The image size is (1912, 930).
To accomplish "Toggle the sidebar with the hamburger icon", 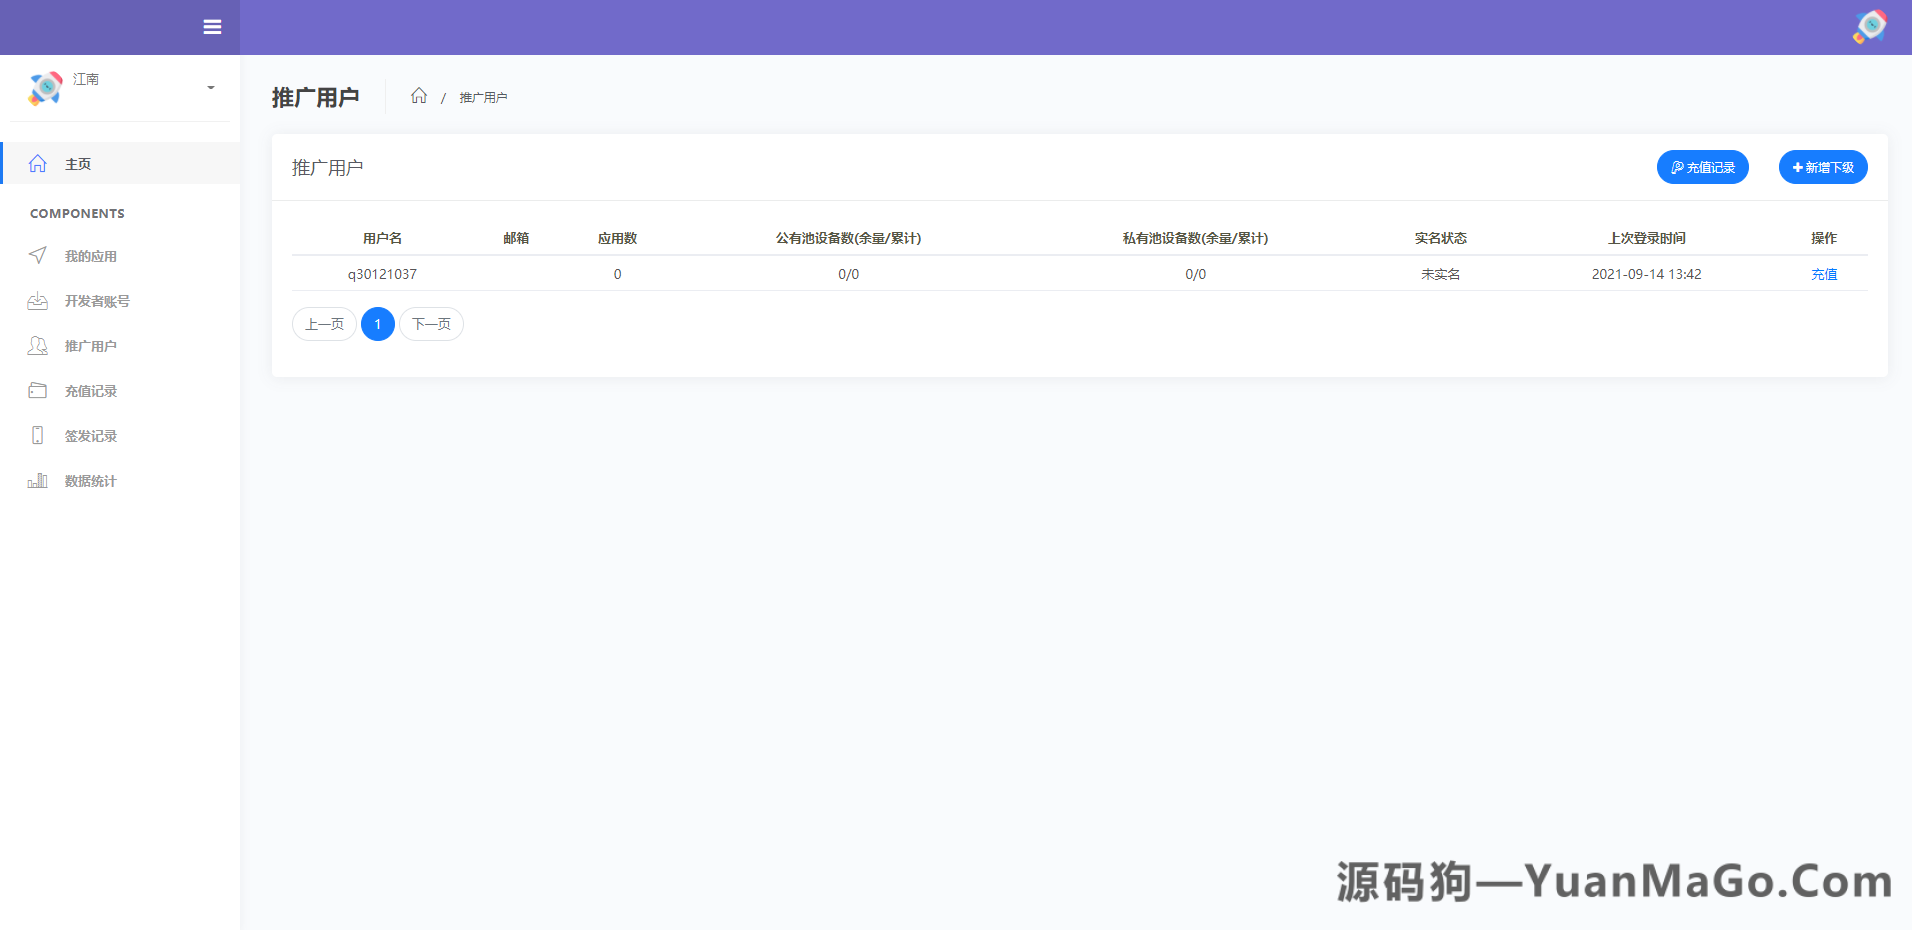I will click(212, 27).
